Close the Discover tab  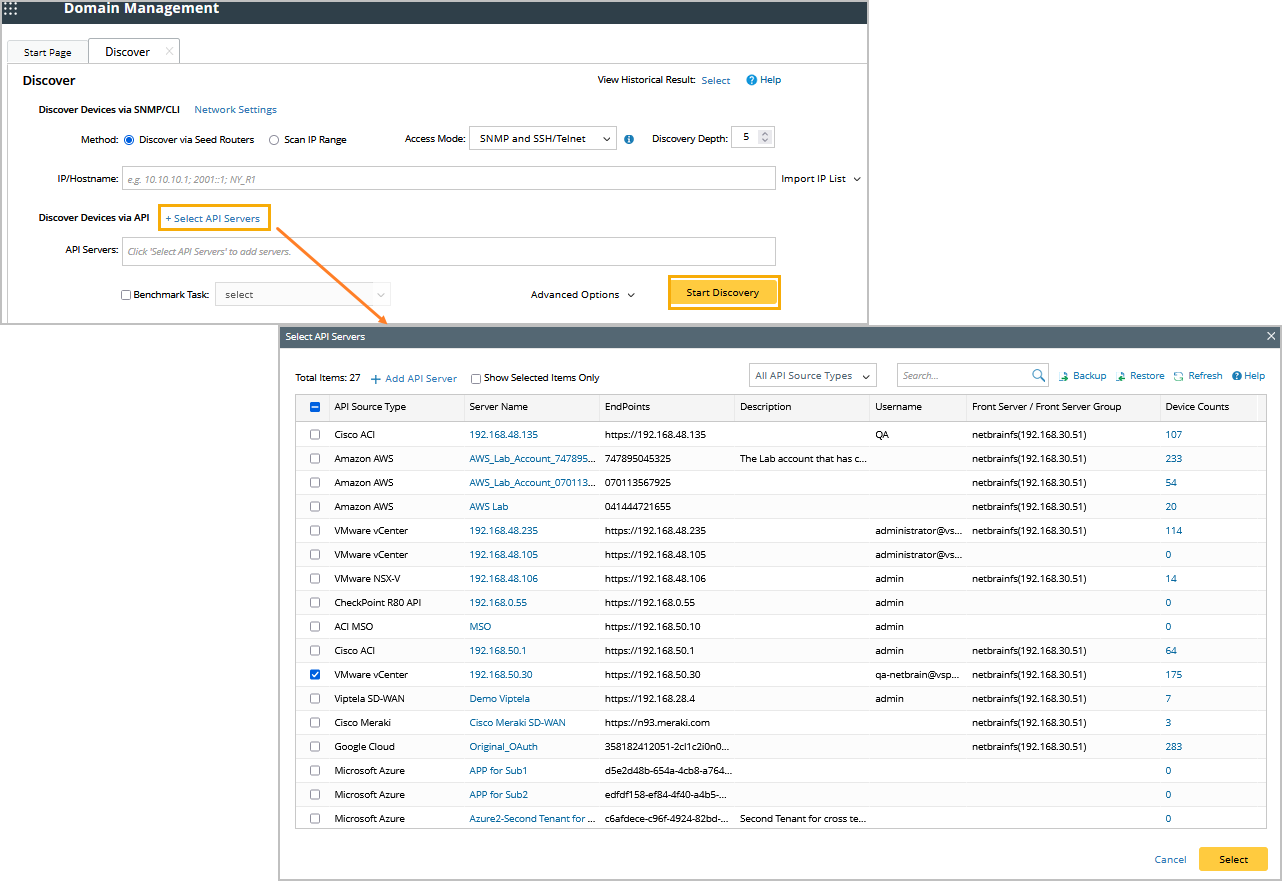coord(169,51)
